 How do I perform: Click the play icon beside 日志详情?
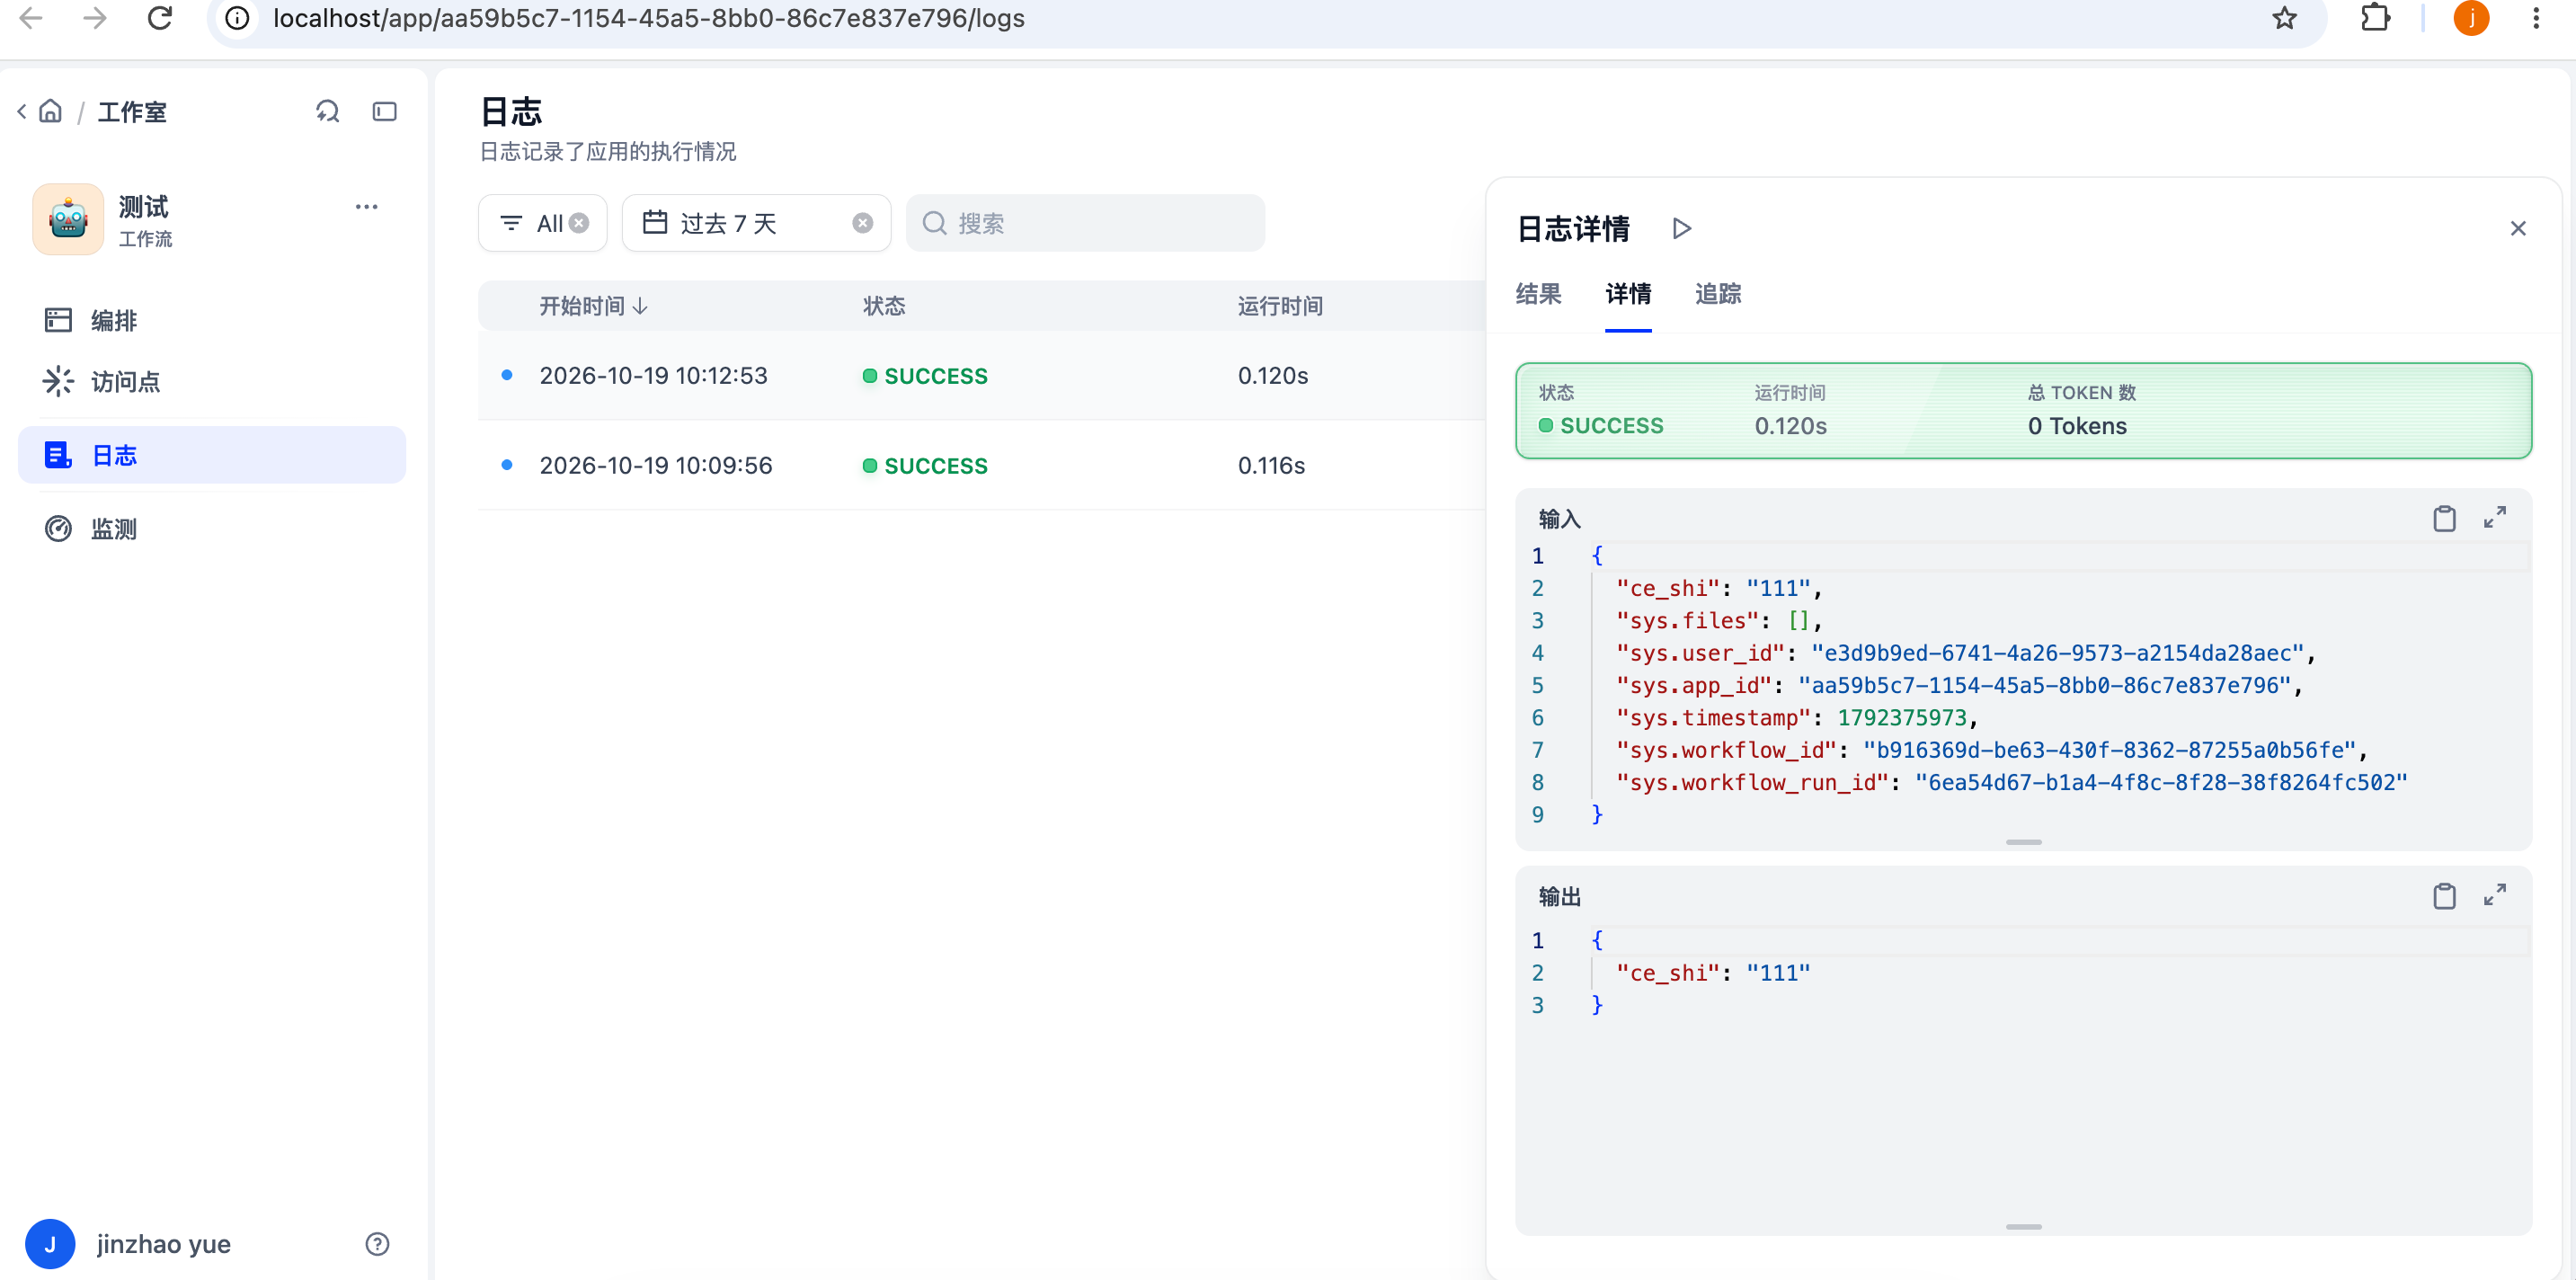coord(1682,229)
